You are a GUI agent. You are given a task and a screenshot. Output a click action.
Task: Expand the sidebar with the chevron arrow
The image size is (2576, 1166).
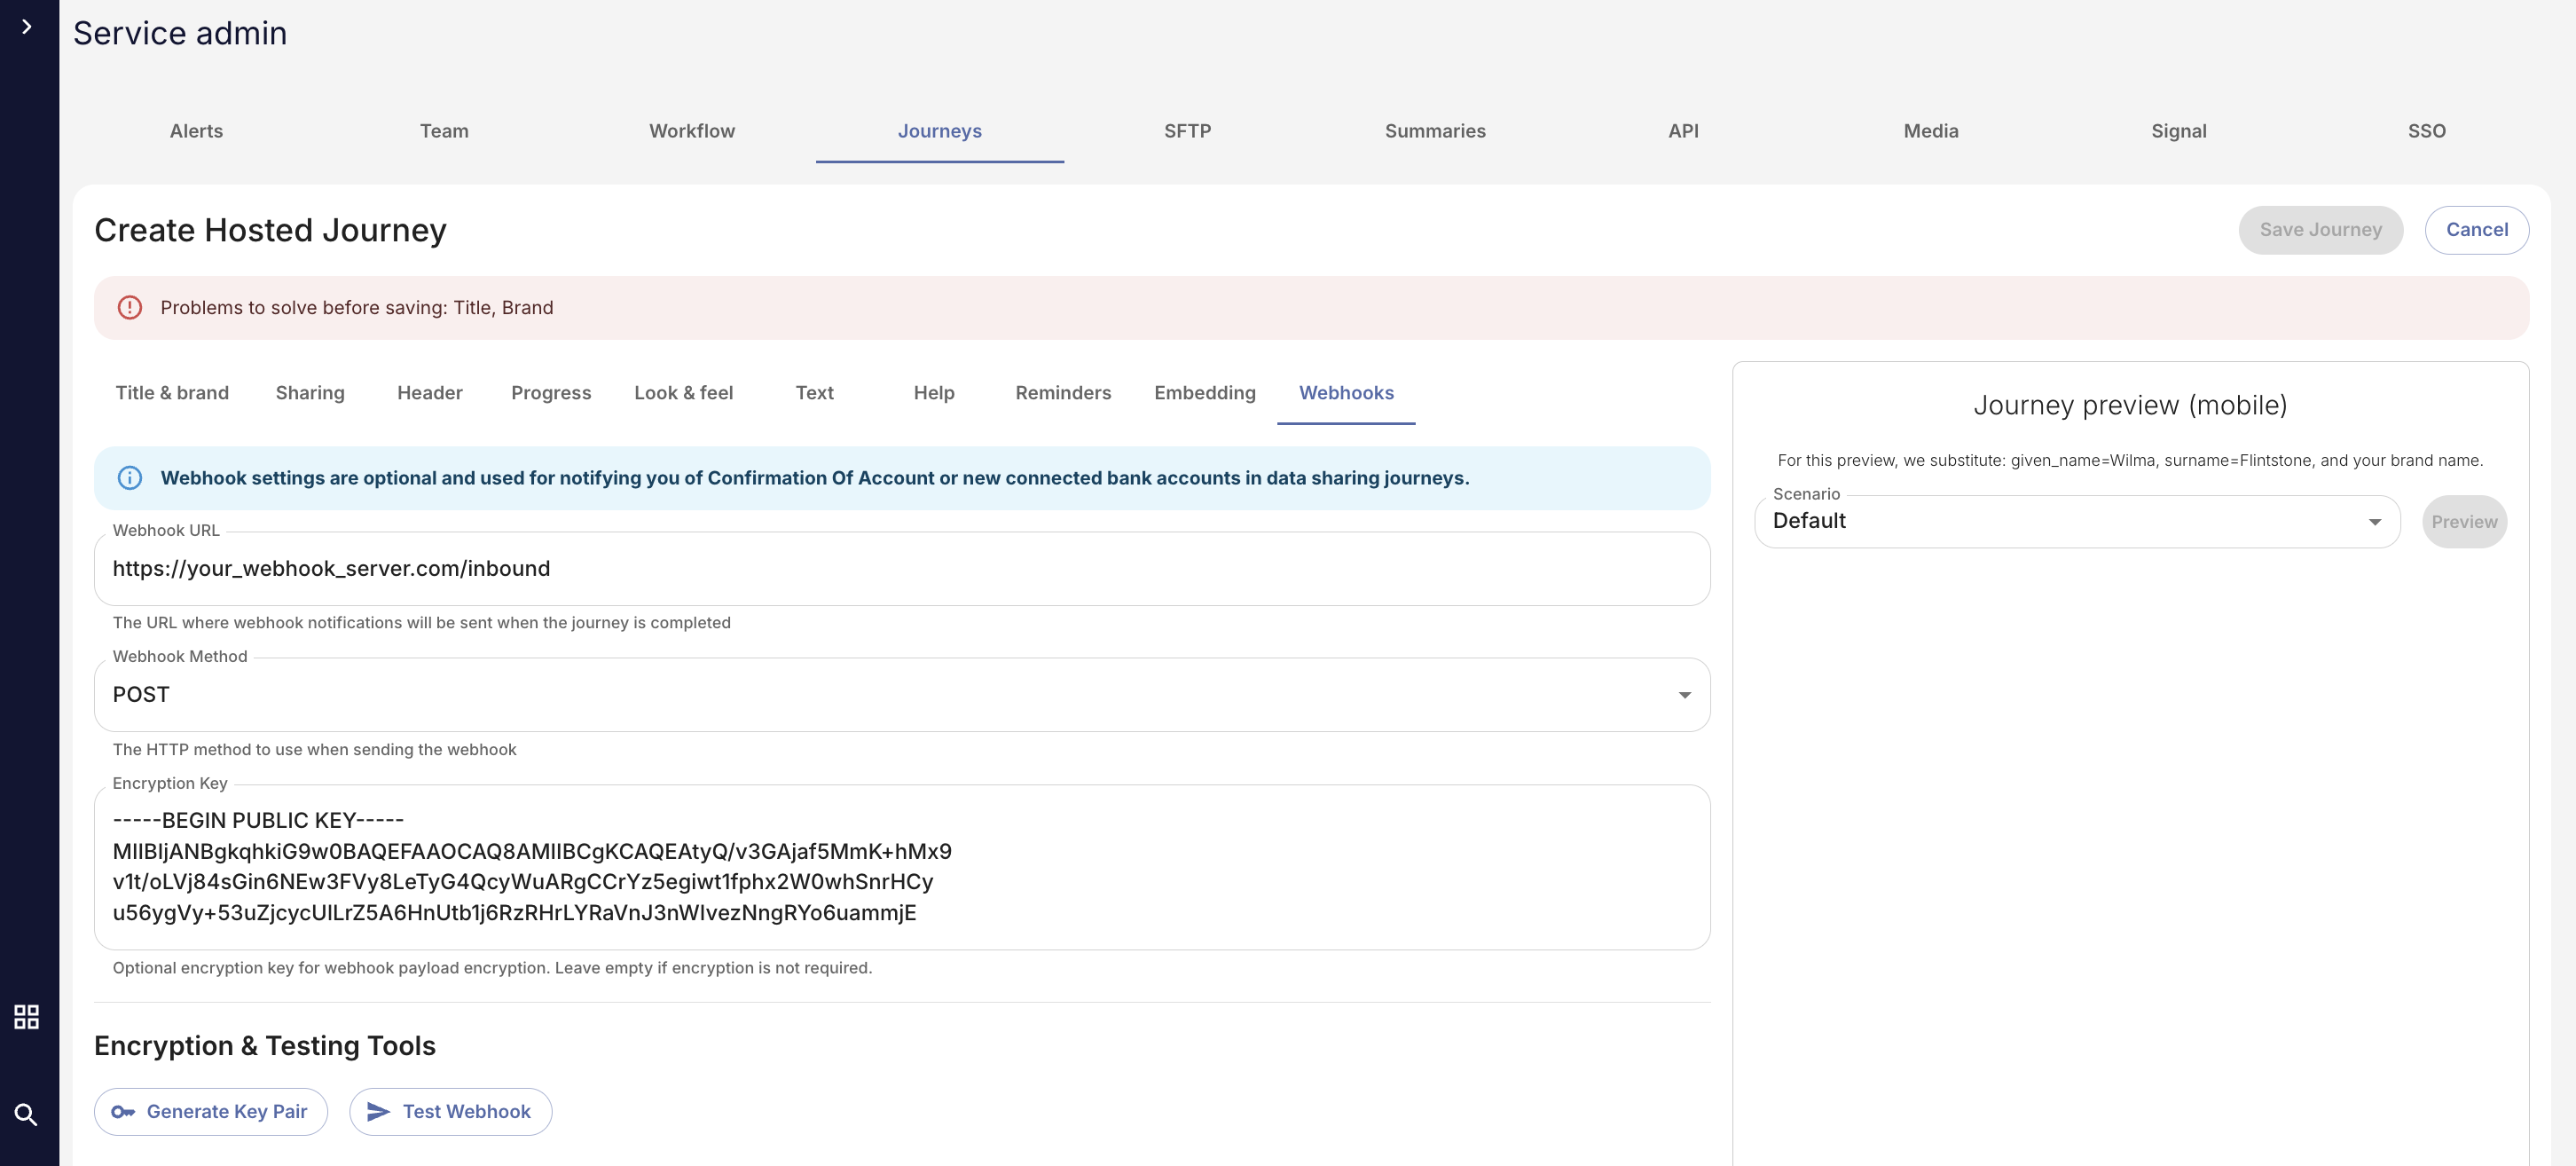[27, 27]
